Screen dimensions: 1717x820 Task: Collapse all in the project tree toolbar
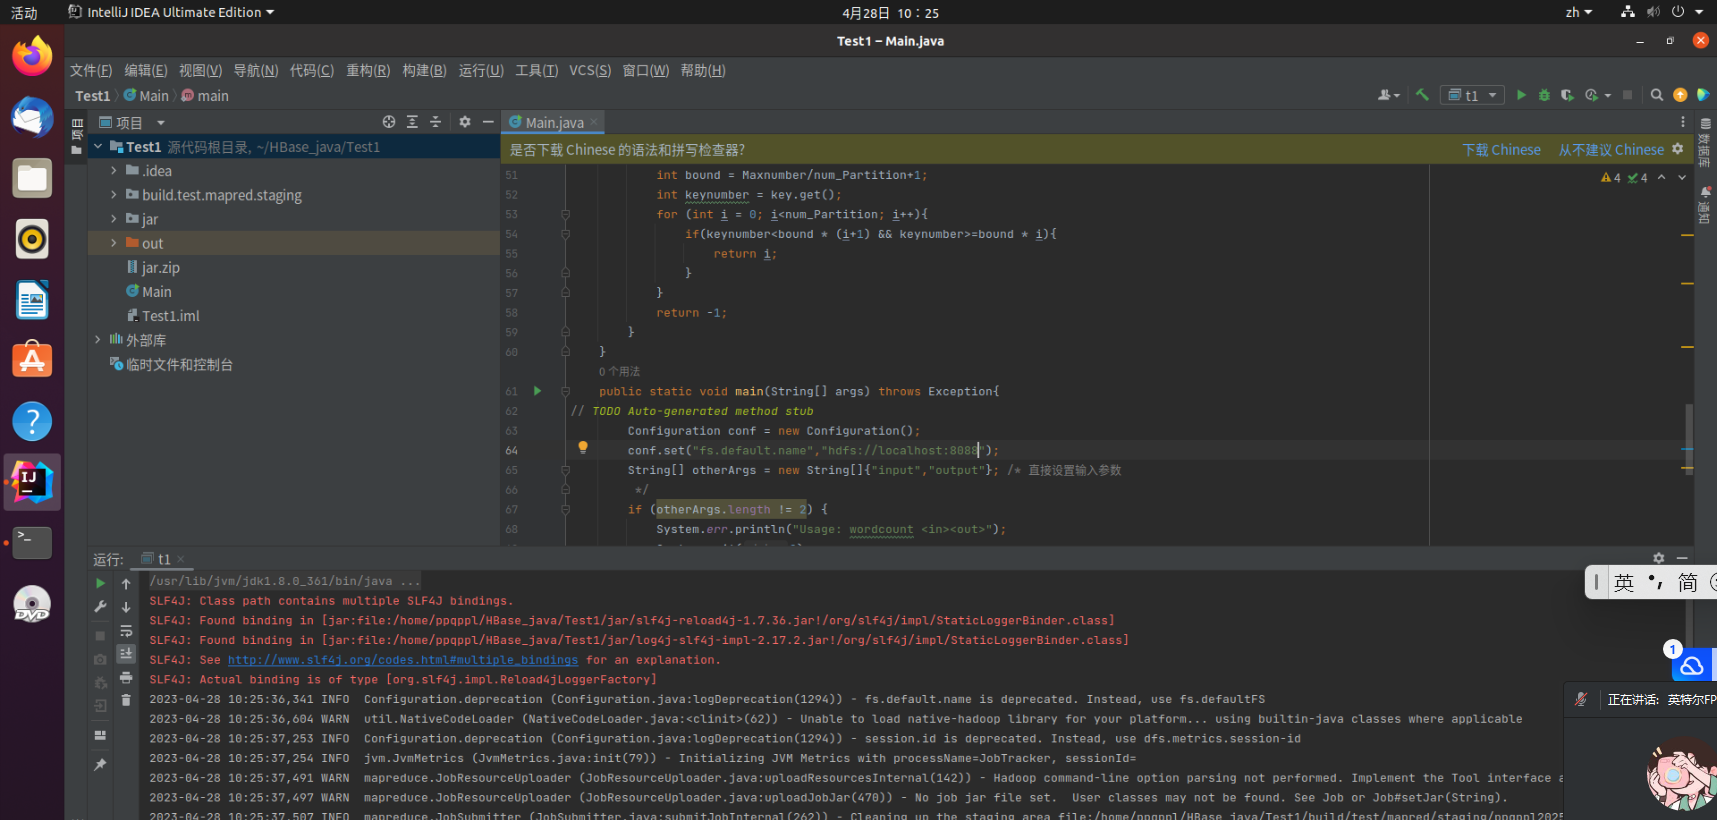pos(435,122)
